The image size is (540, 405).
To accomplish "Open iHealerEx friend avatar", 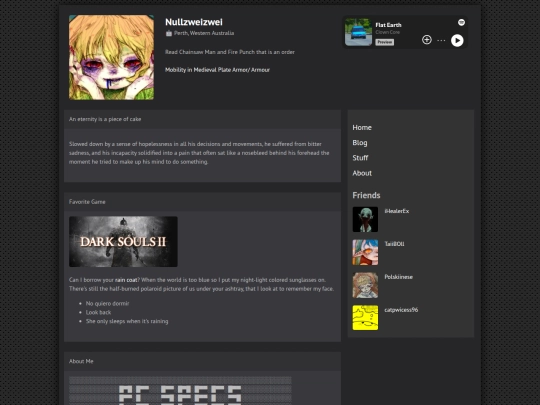I will pyautogui.click(x=365, y=219).
